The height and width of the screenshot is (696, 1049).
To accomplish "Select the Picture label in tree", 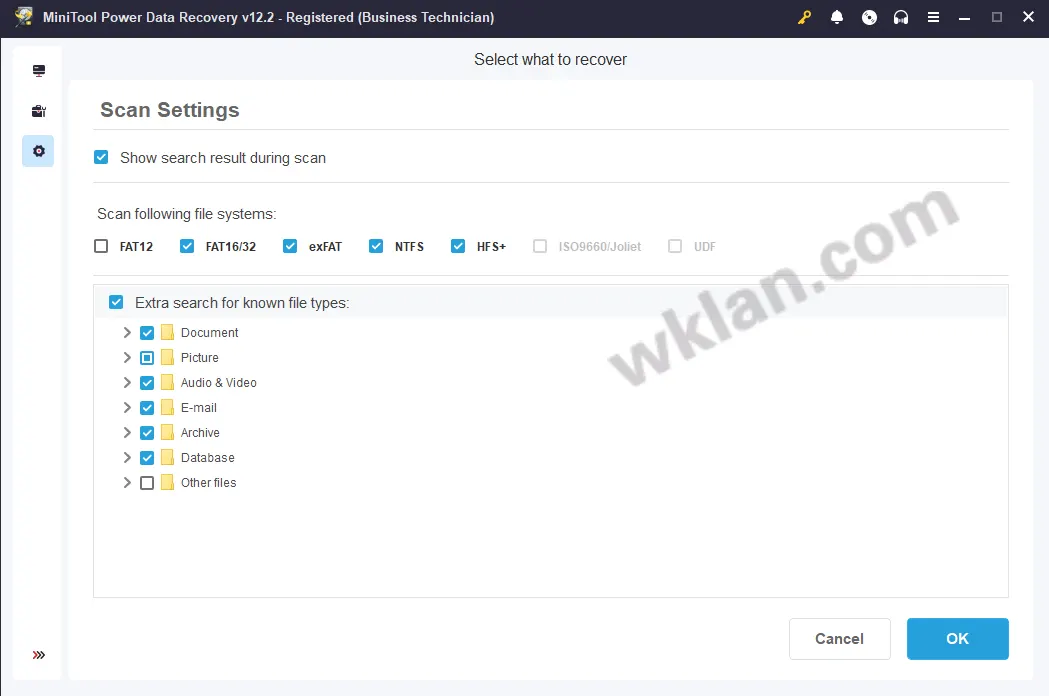I will 199,357.
